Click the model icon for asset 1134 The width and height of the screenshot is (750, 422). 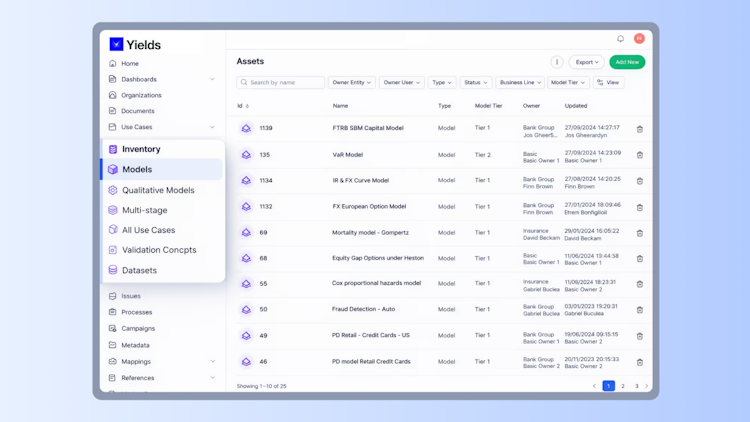[x=246, y=180]
